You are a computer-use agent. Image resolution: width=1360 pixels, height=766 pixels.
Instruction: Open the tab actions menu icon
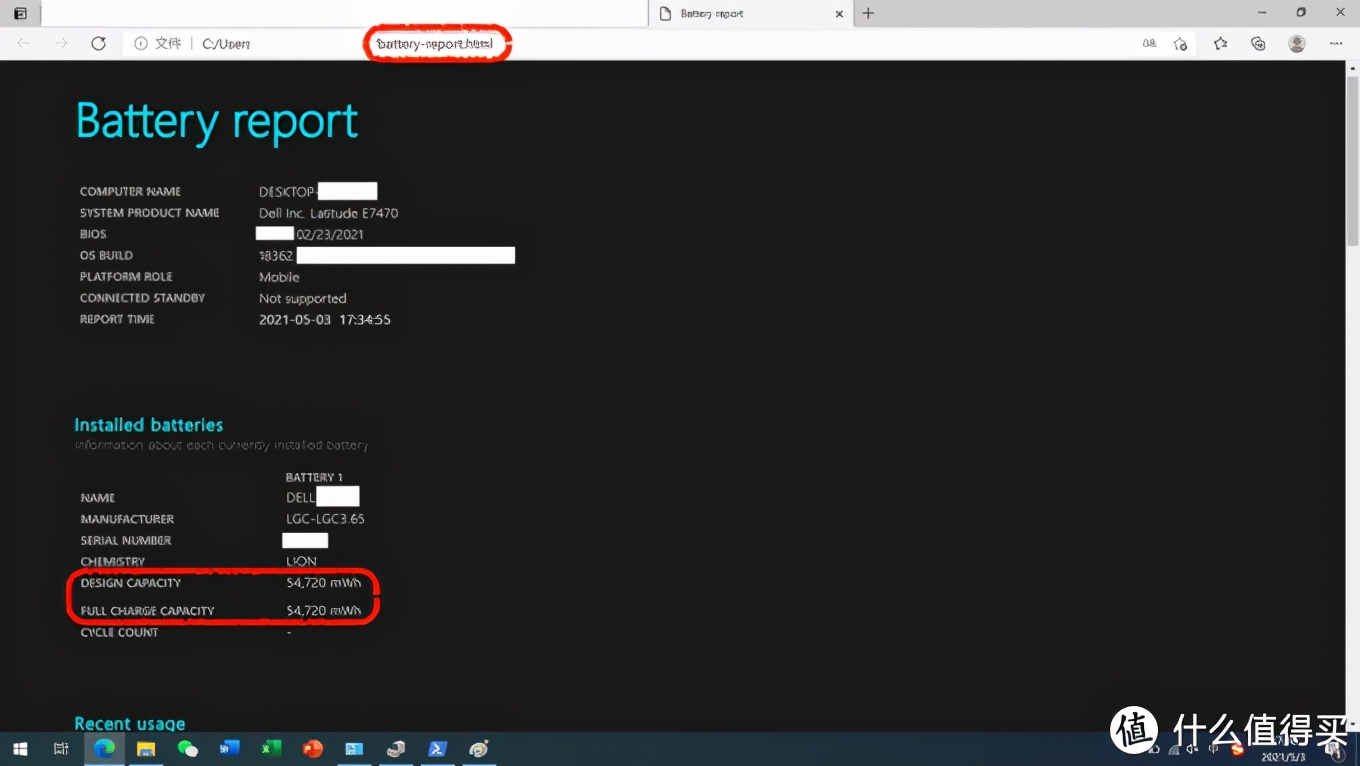pyautogui.click(x=20, y=13)
